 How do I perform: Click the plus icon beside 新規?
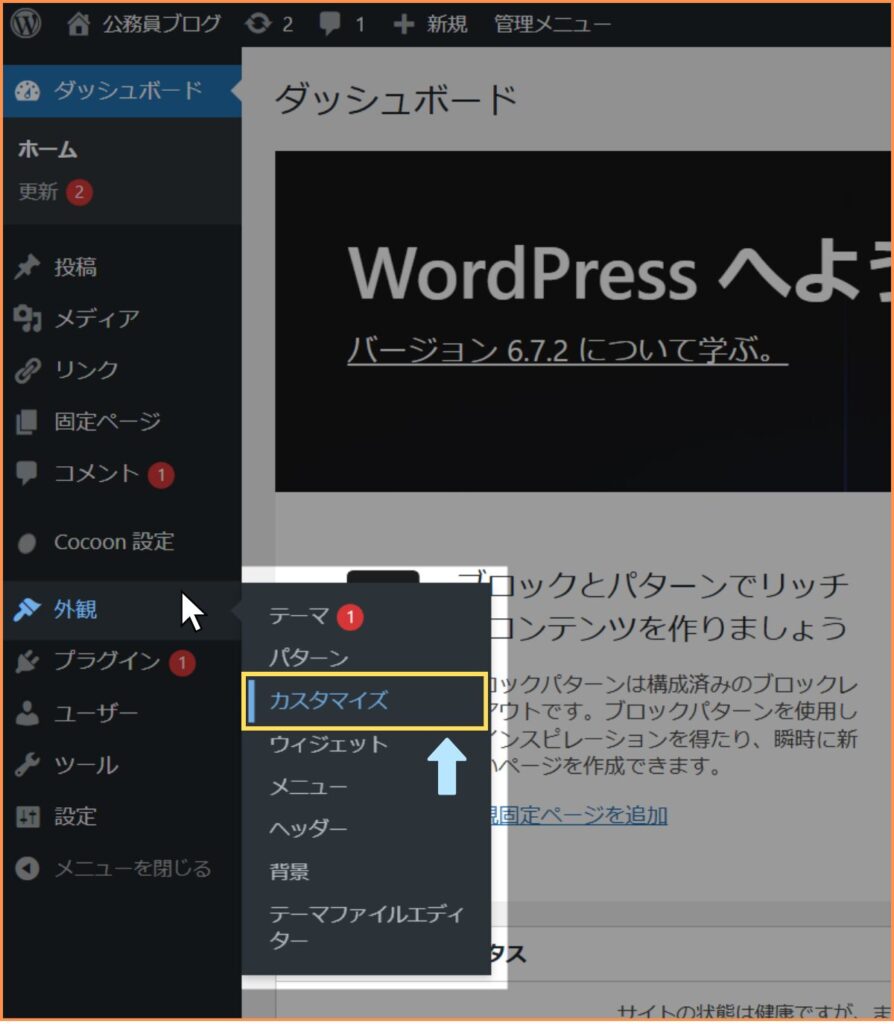click(x=404, y=25)
